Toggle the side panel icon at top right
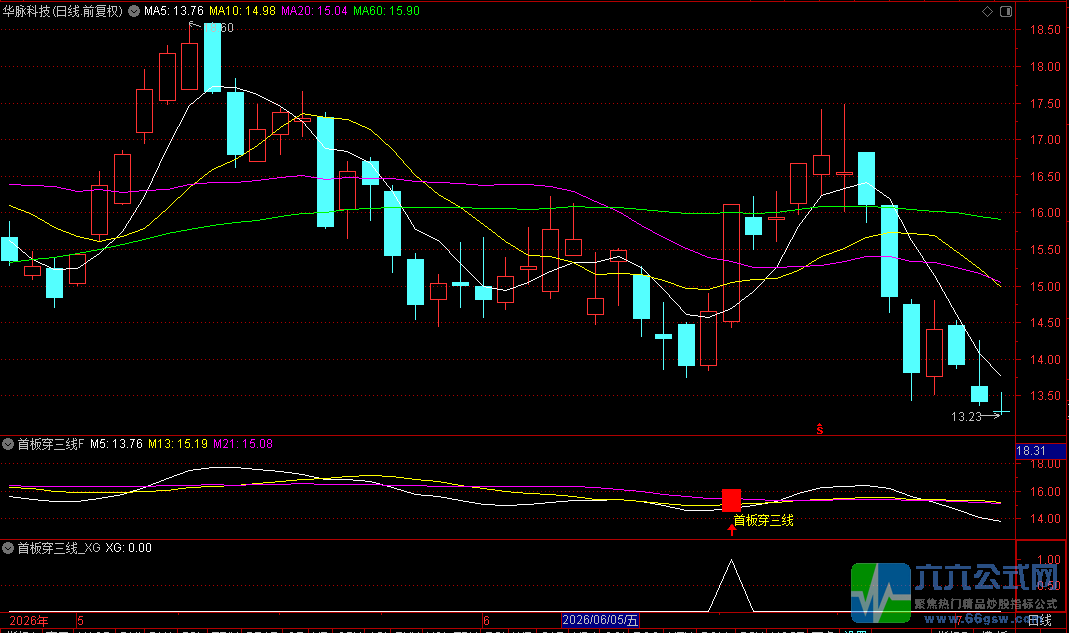Viewport: 1069px width, 633px height. 1006,12
